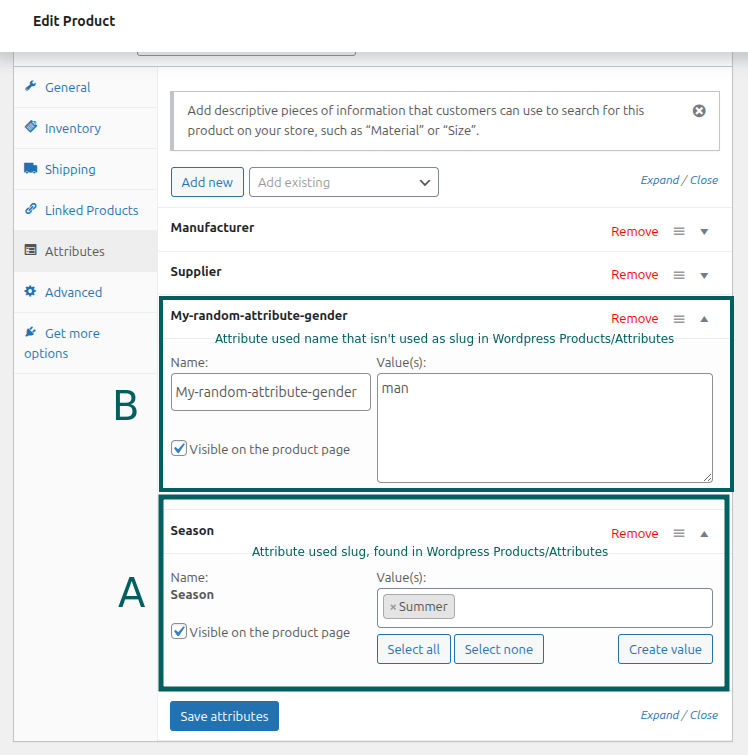748x755 pixels.
Task: Click the wrench icon beside General
Action: (31, 86)
